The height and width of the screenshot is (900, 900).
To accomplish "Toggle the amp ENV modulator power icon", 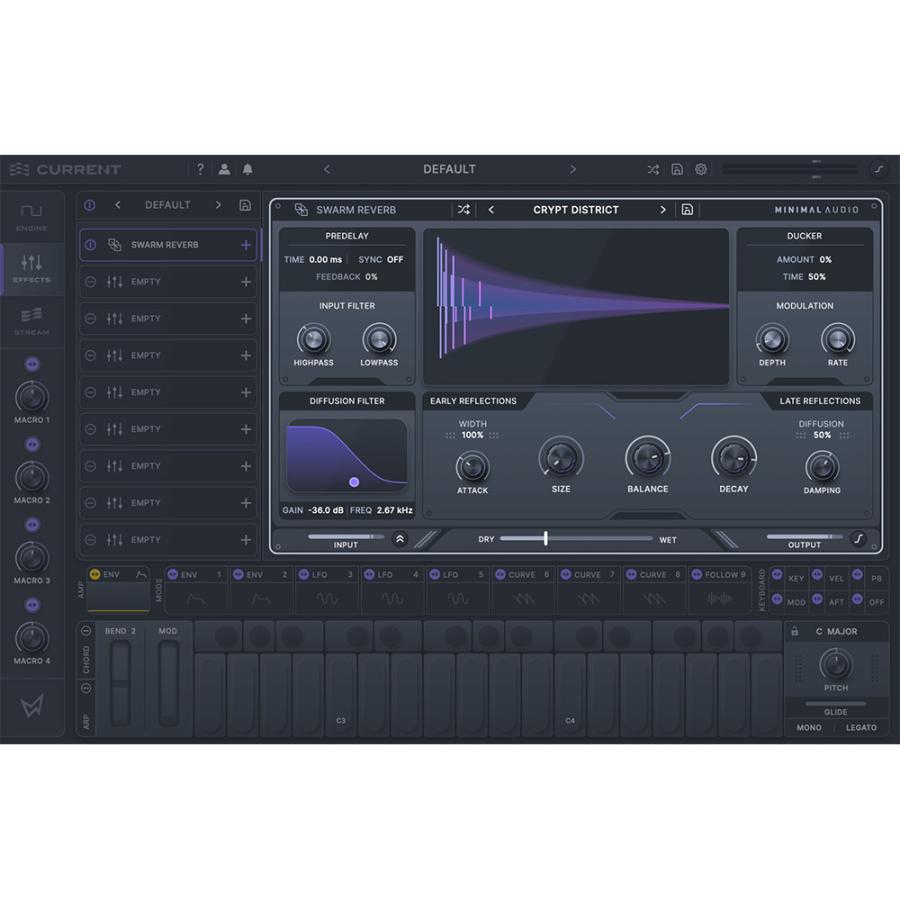I will [x=95, y=575].
